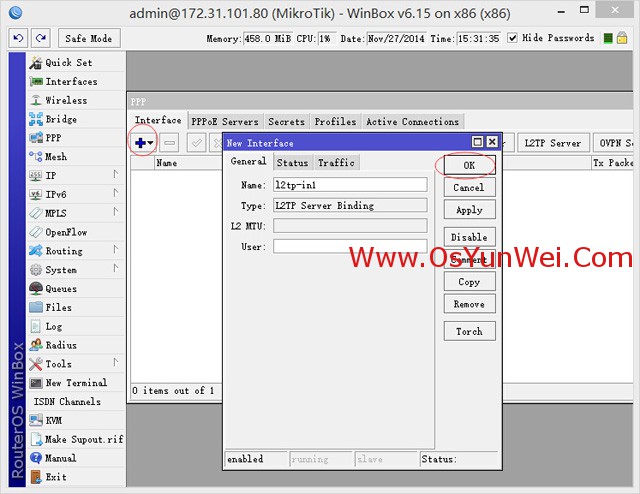Click the Tx Packet column header
The width and height of the screenshot is (640, 494).
(x=612, y=163)
